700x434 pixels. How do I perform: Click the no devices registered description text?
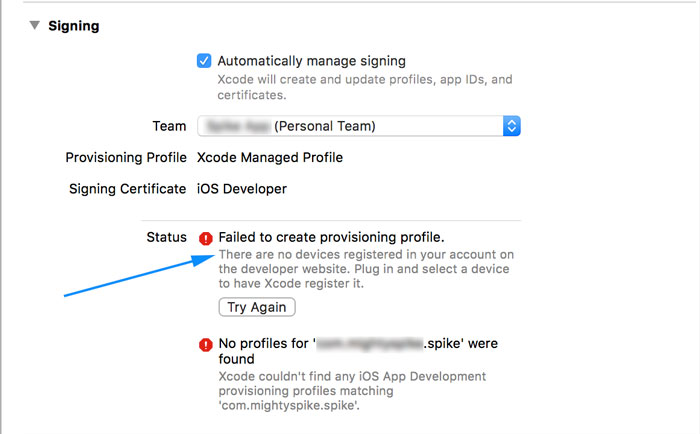click(366, 269)
